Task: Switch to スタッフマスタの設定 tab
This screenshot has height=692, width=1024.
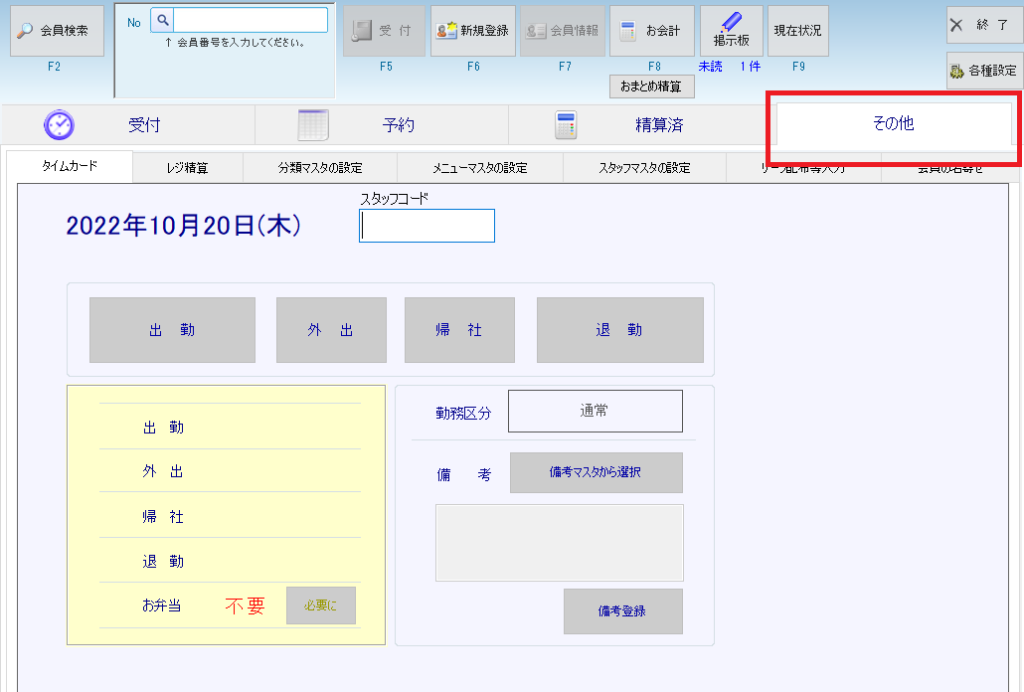Action: click(645, 168)
